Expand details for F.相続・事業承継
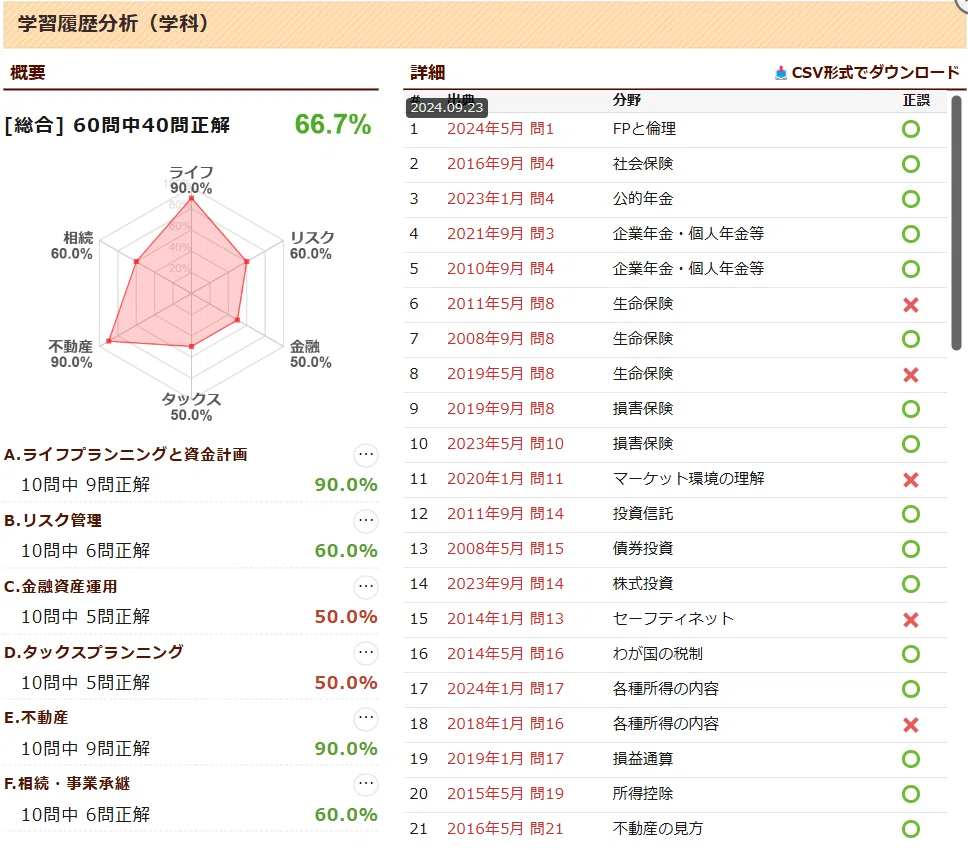 pos(366,785)
